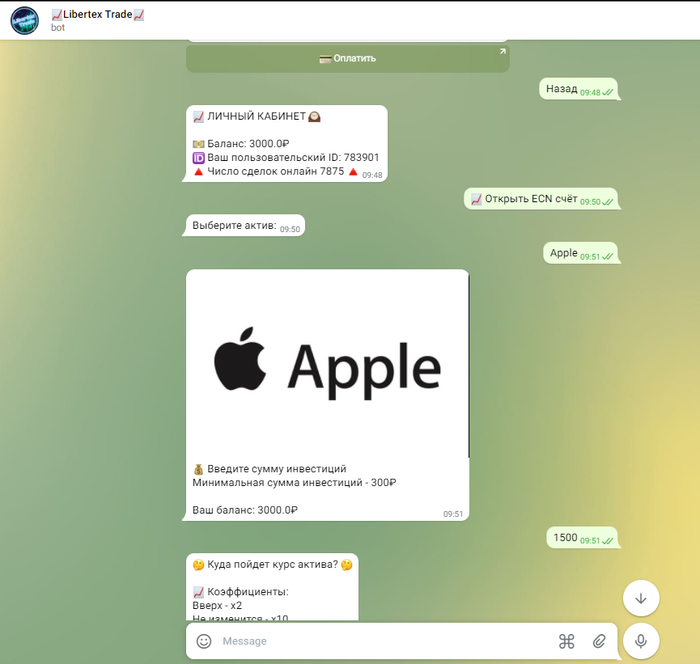Click the 'bot' status label under title
700x664 pixels.
[58, 28]
